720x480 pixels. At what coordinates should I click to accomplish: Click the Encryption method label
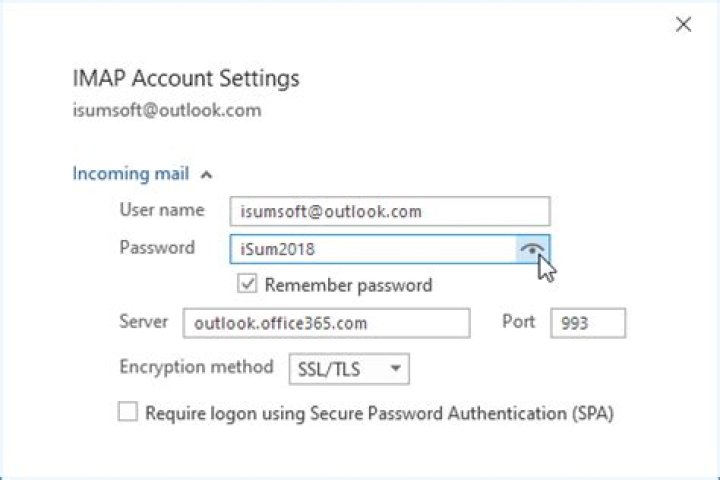pyautogui.click(x=196, y=367)
